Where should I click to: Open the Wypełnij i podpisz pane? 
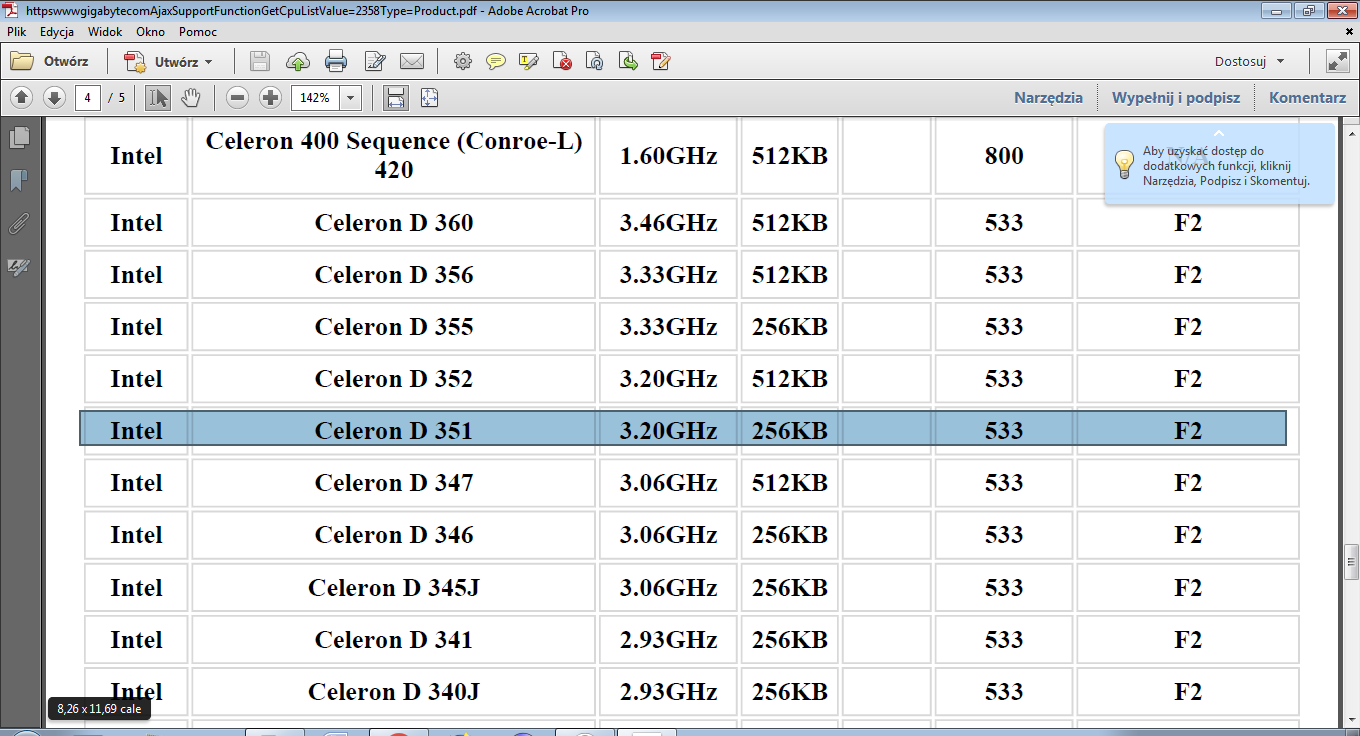point(1176,97)
